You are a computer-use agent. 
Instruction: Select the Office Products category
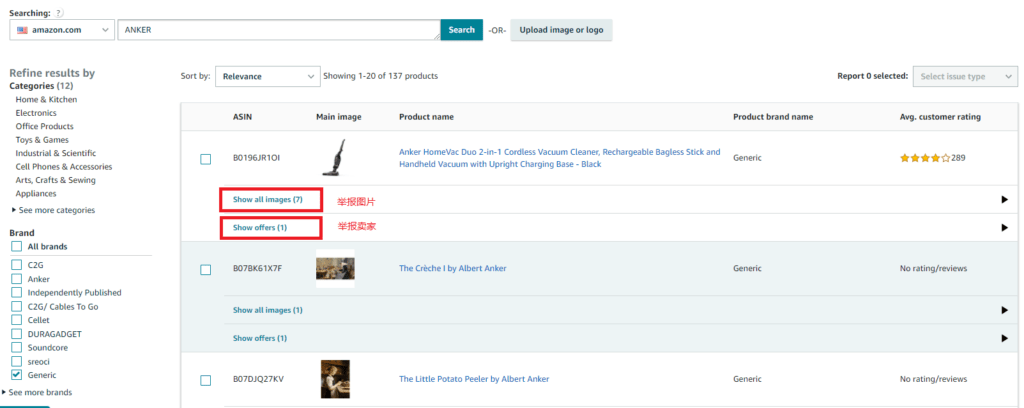[x=44, y=127]
